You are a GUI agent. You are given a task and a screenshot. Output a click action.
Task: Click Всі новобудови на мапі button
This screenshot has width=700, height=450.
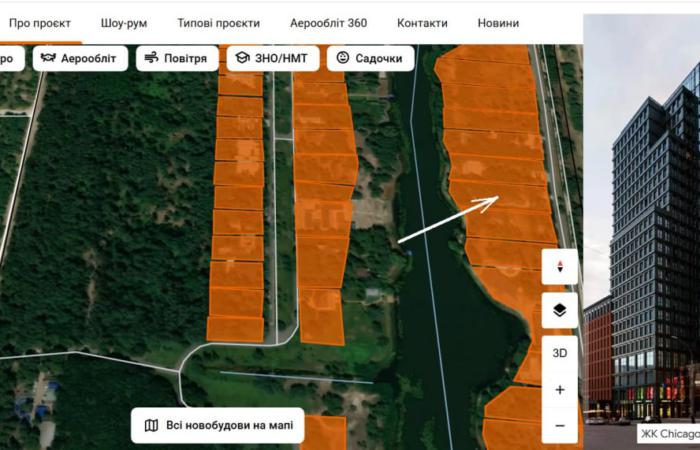click(x=218, y=425)
